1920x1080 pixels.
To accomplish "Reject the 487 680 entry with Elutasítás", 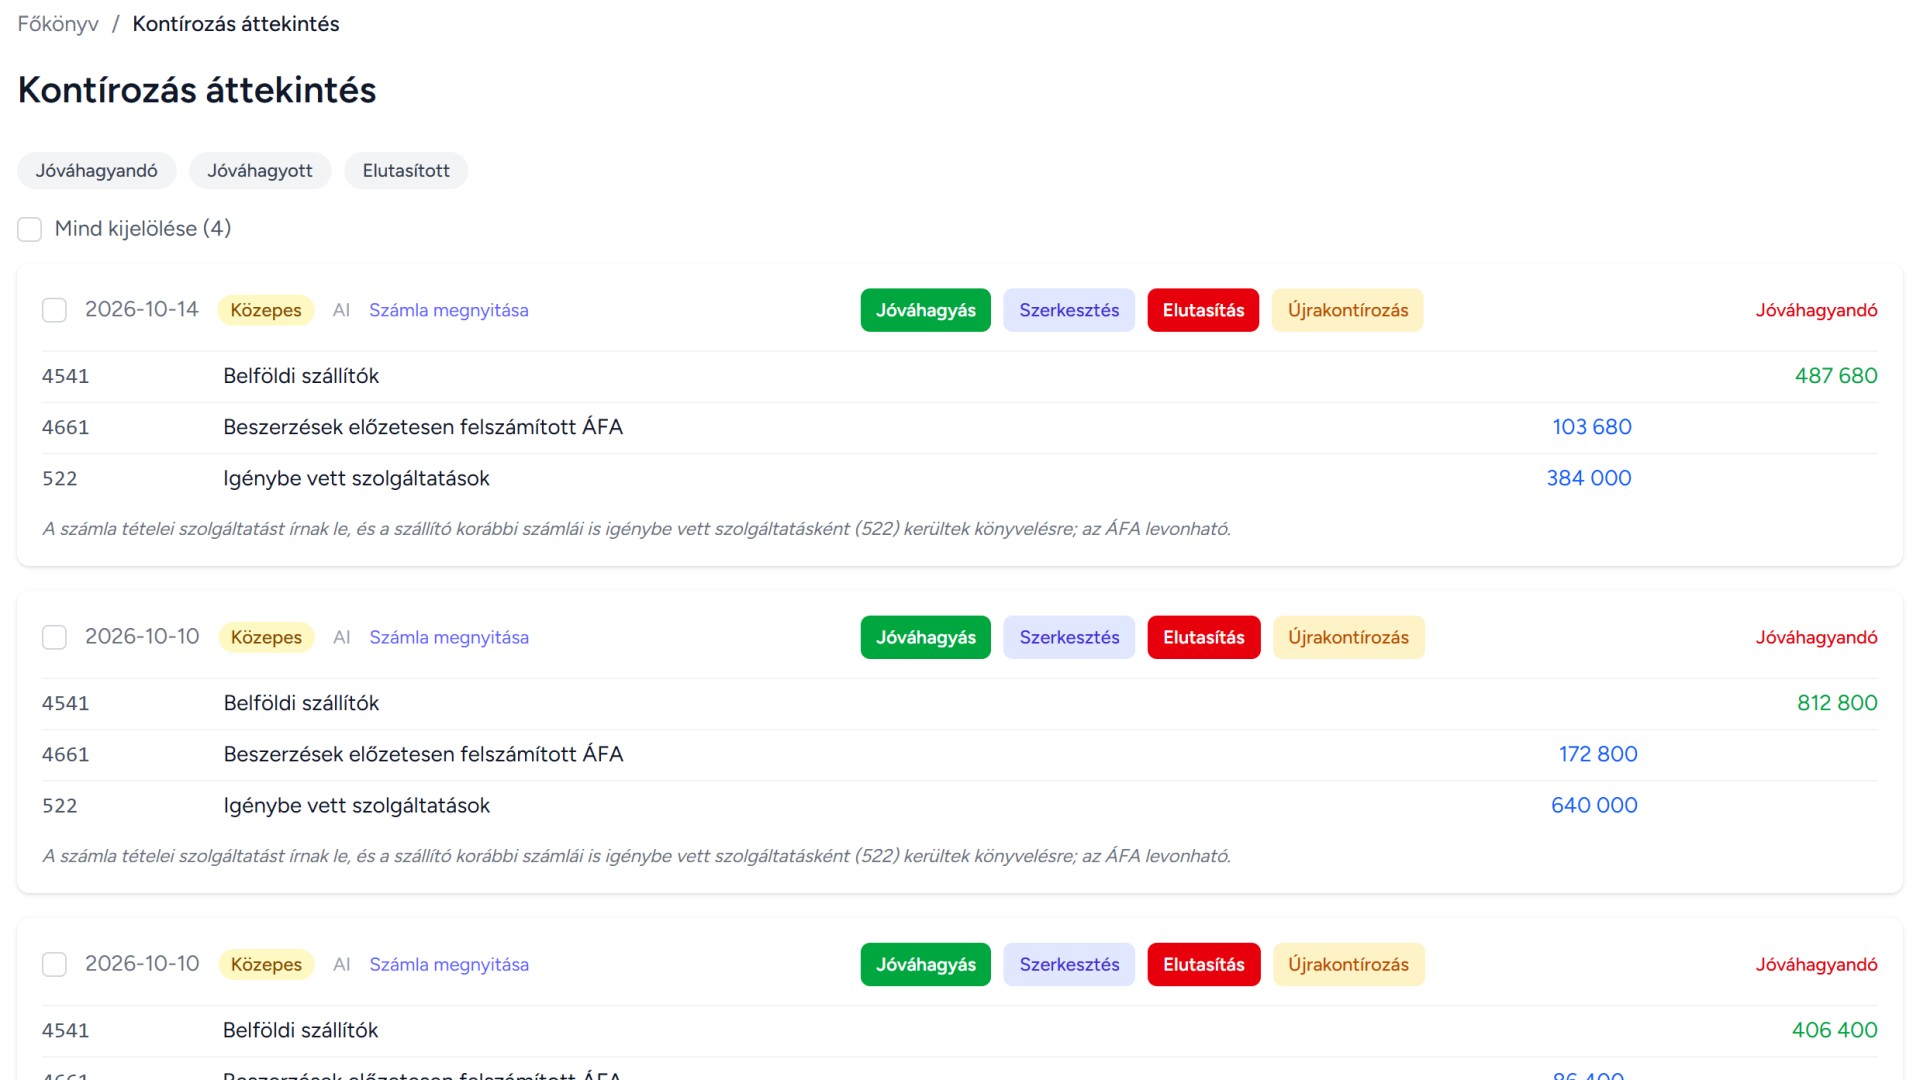I will click(x=1203, y=310).
